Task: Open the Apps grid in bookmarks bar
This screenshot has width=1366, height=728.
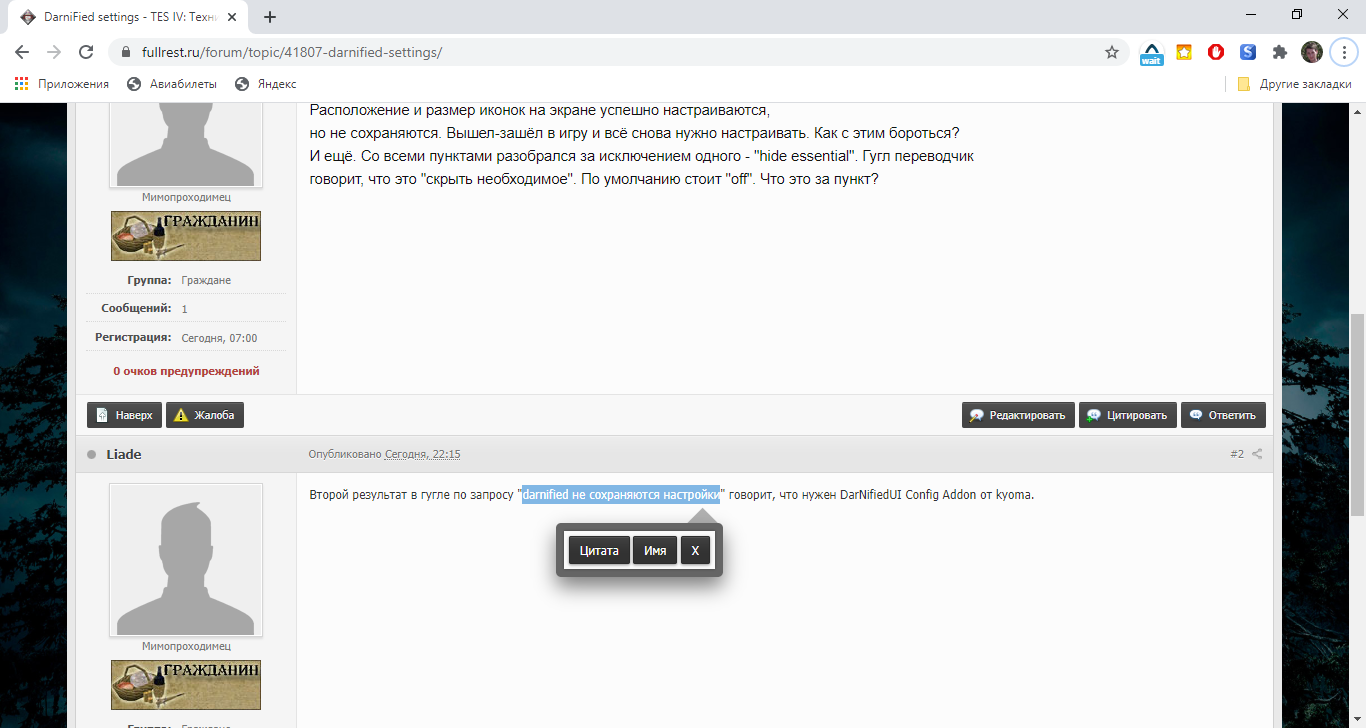Action: pos(22,84)
